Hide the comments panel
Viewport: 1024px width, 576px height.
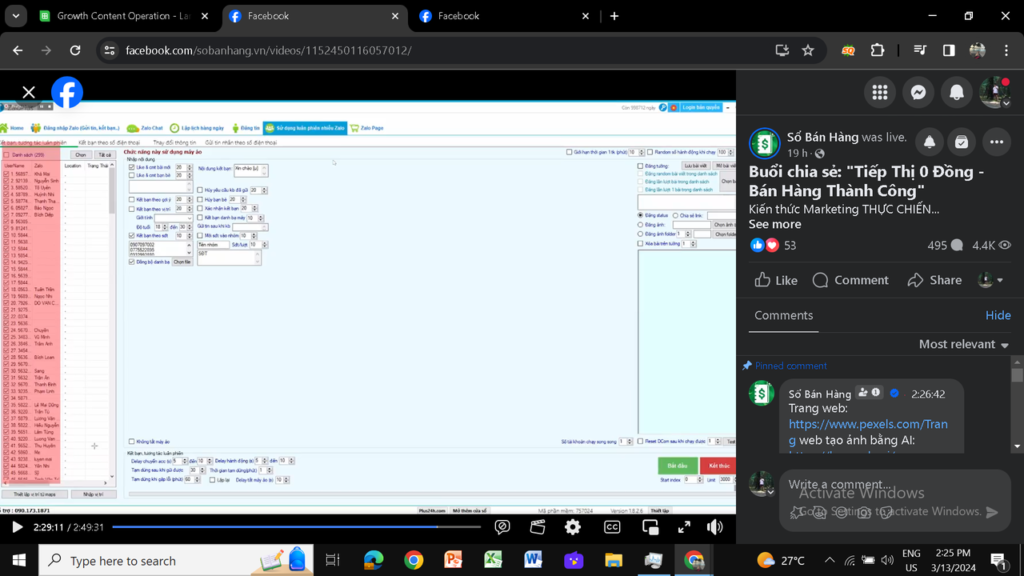click(997, 315)
